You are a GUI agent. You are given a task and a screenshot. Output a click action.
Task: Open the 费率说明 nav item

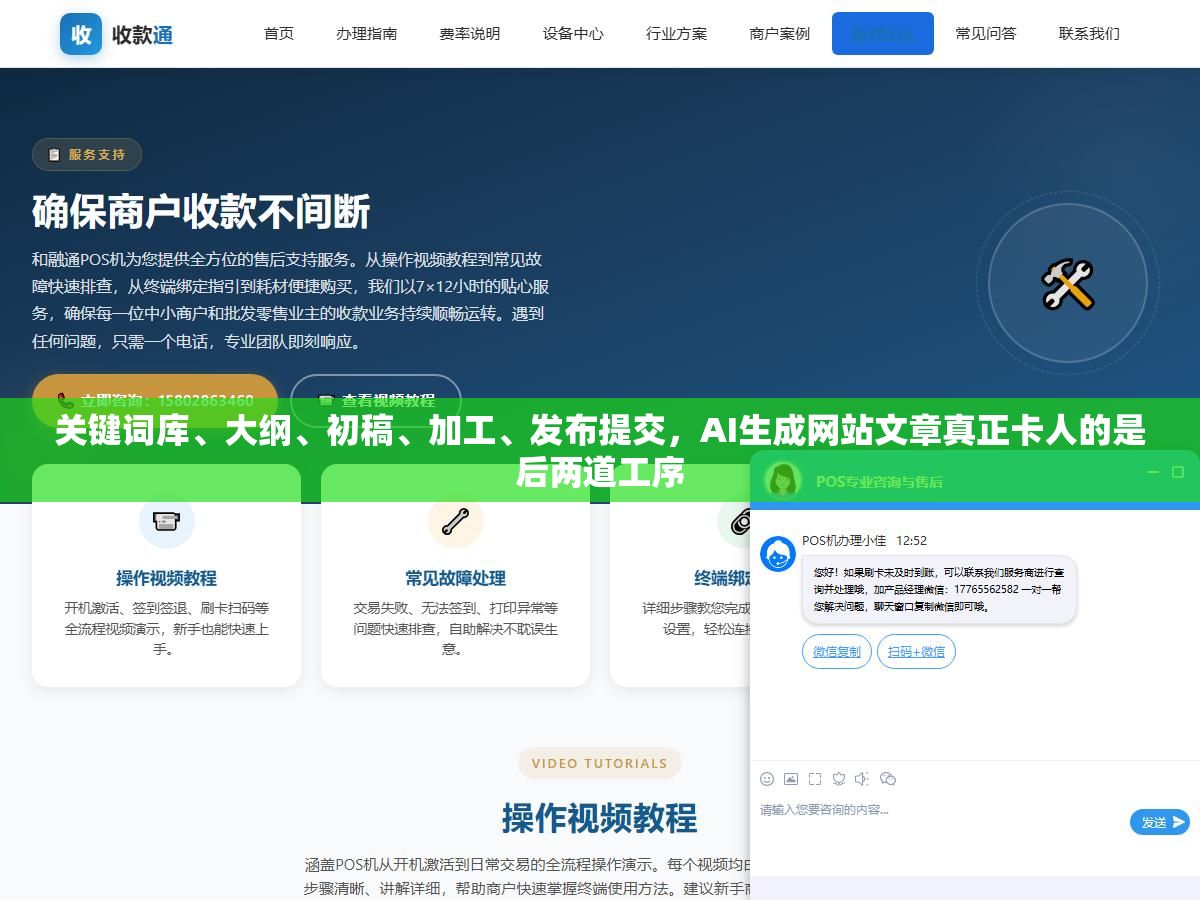[x=470, y=33]
